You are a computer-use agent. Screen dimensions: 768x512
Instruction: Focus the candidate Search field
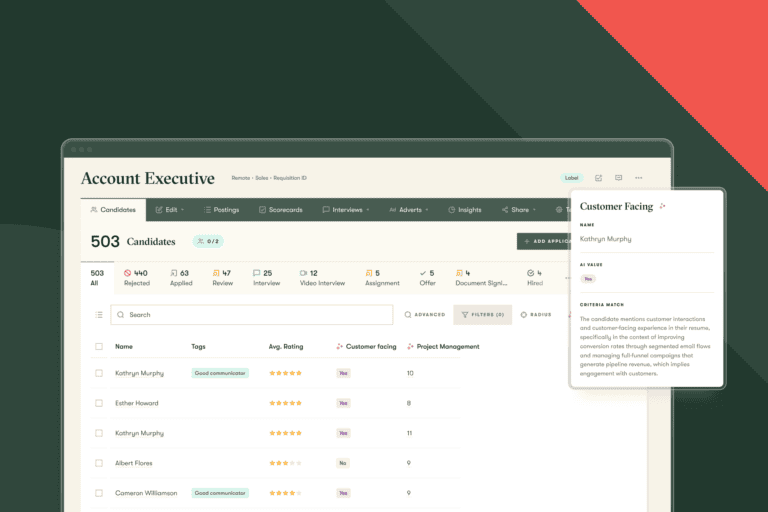click(252, 315)
